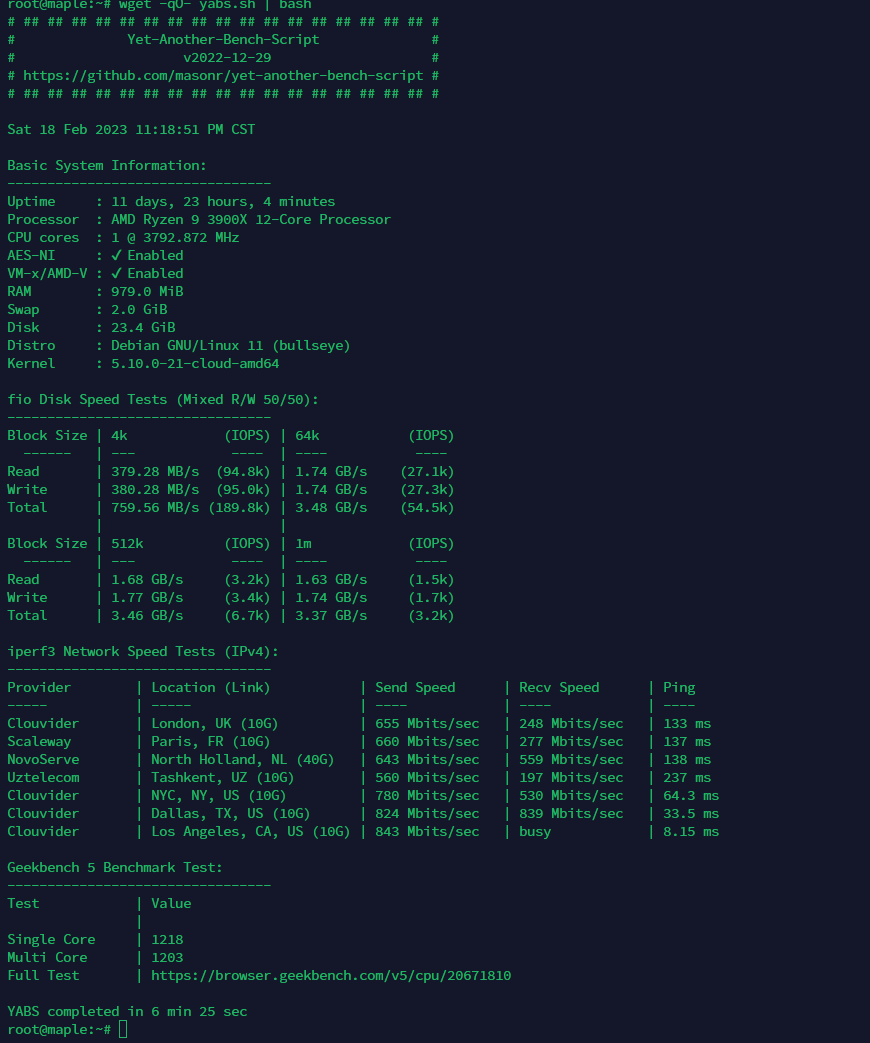Click the 'Location (Link)' column header

tap(211, 688)
